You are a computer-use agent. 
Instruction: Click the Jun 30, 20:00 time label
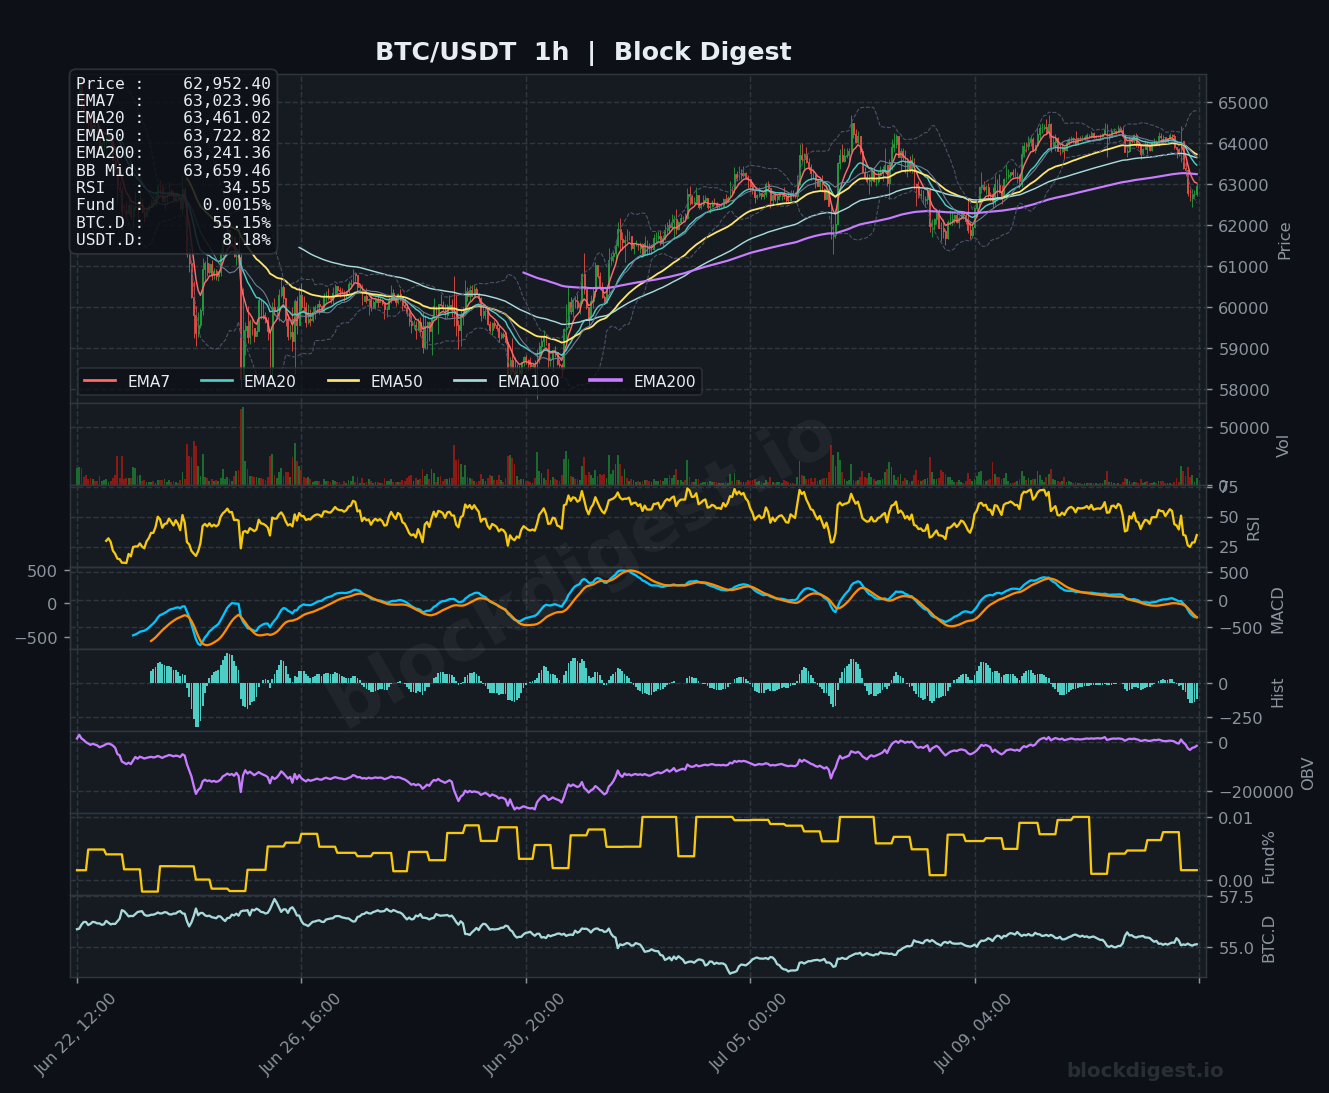tap(525, 1034)
